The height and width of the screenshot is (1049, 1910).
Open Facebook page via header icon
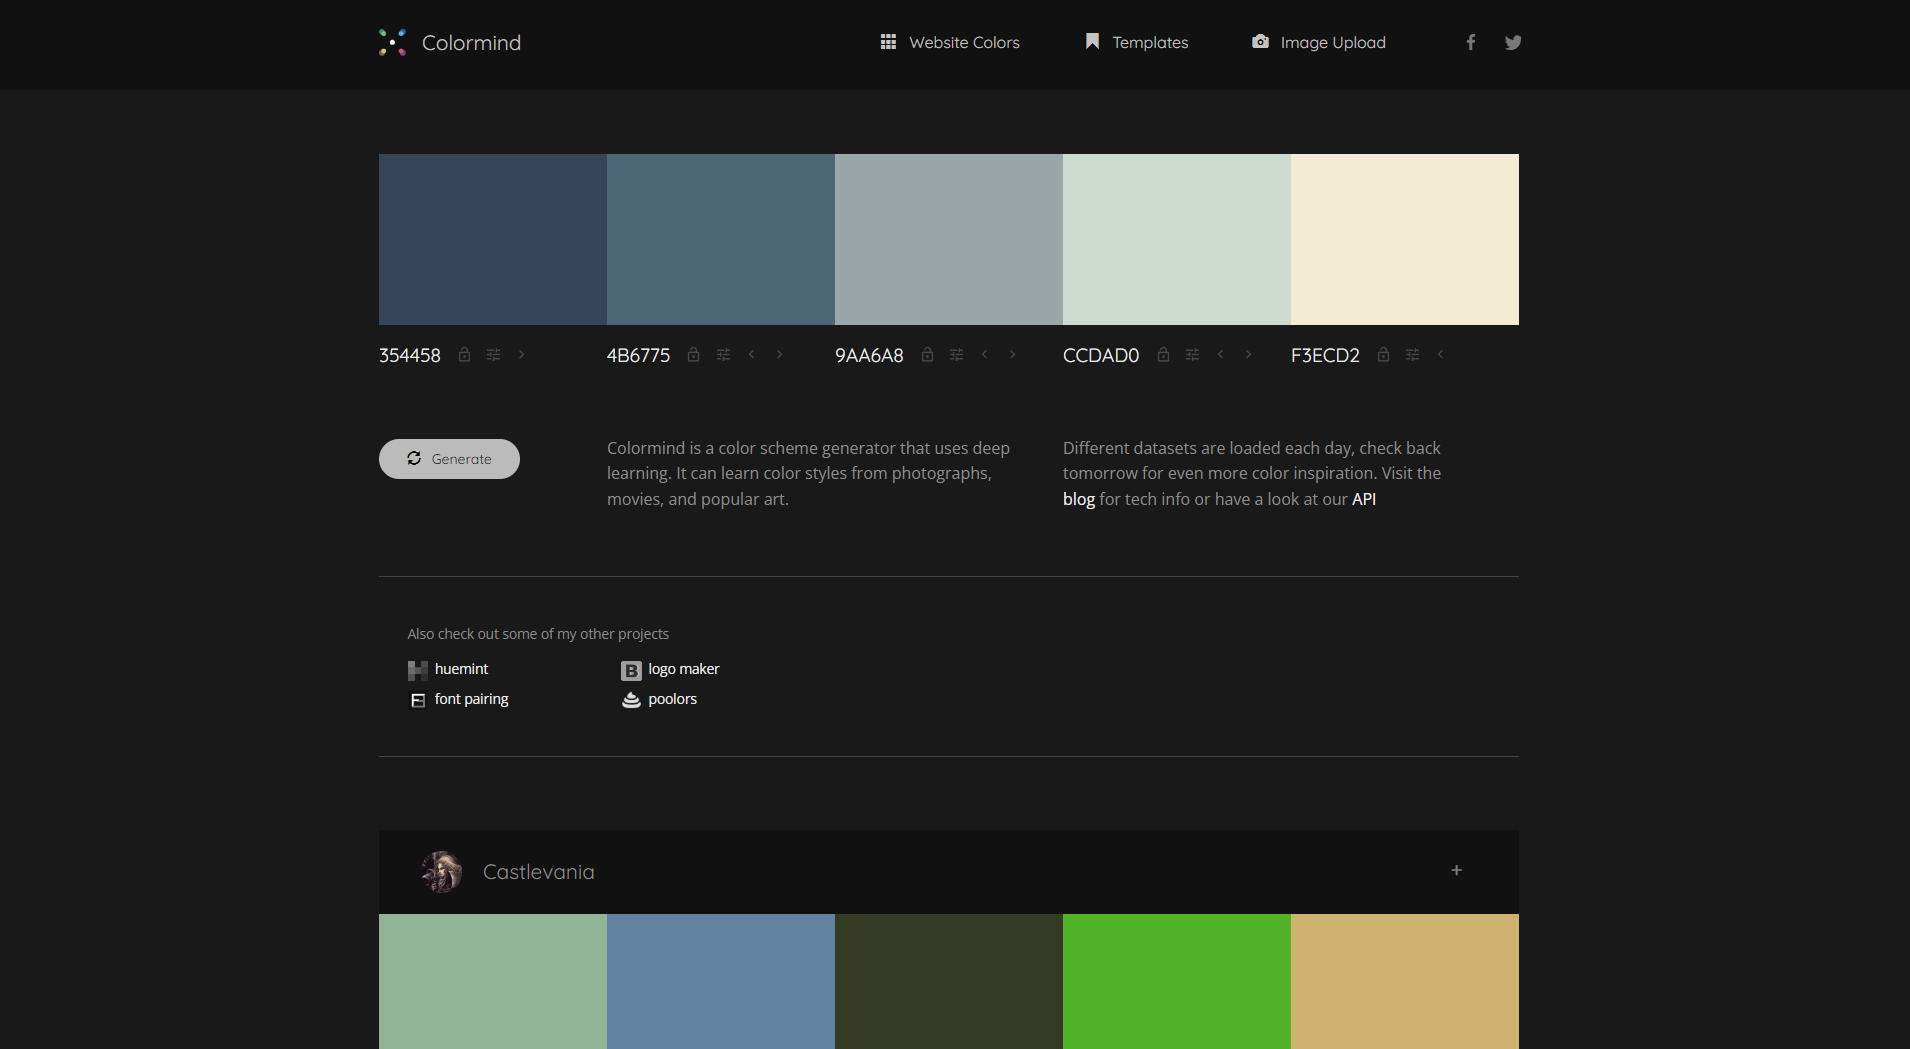point(1470,42)
